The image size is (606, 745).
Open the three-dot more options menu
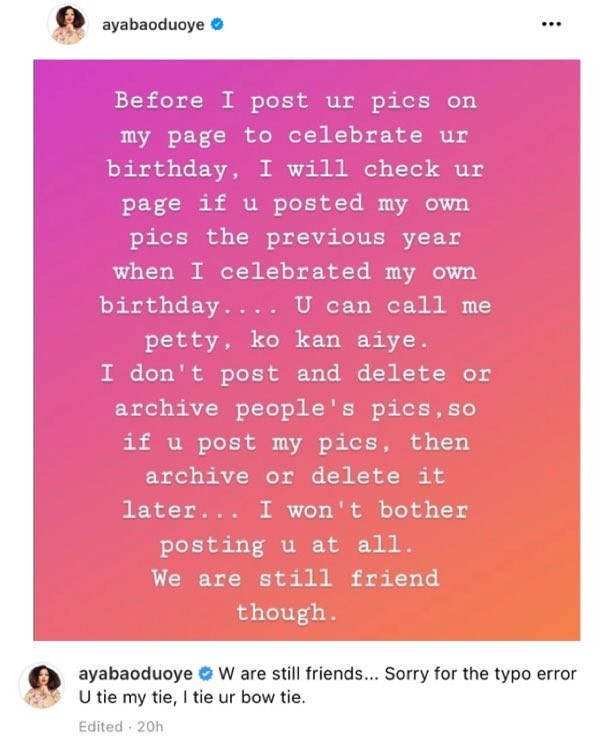click(x=551, y=25)
